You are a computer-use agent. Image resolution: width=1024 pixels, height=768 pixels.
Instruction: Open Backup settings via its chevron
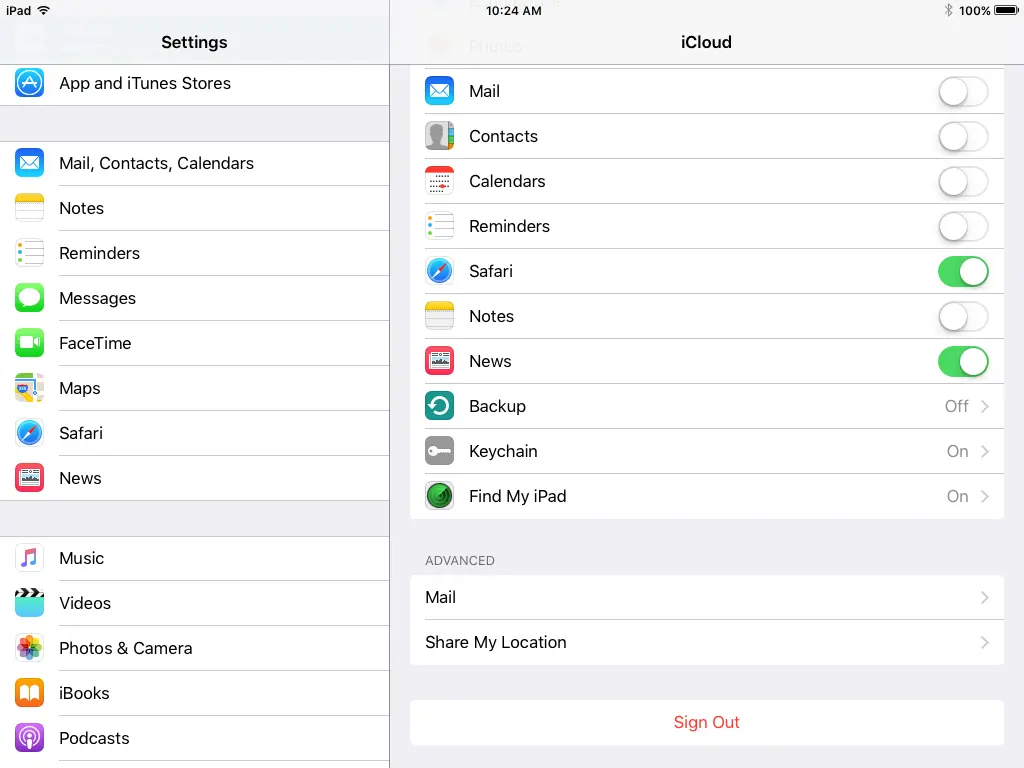pyautogui.click(x=985, y=406)
